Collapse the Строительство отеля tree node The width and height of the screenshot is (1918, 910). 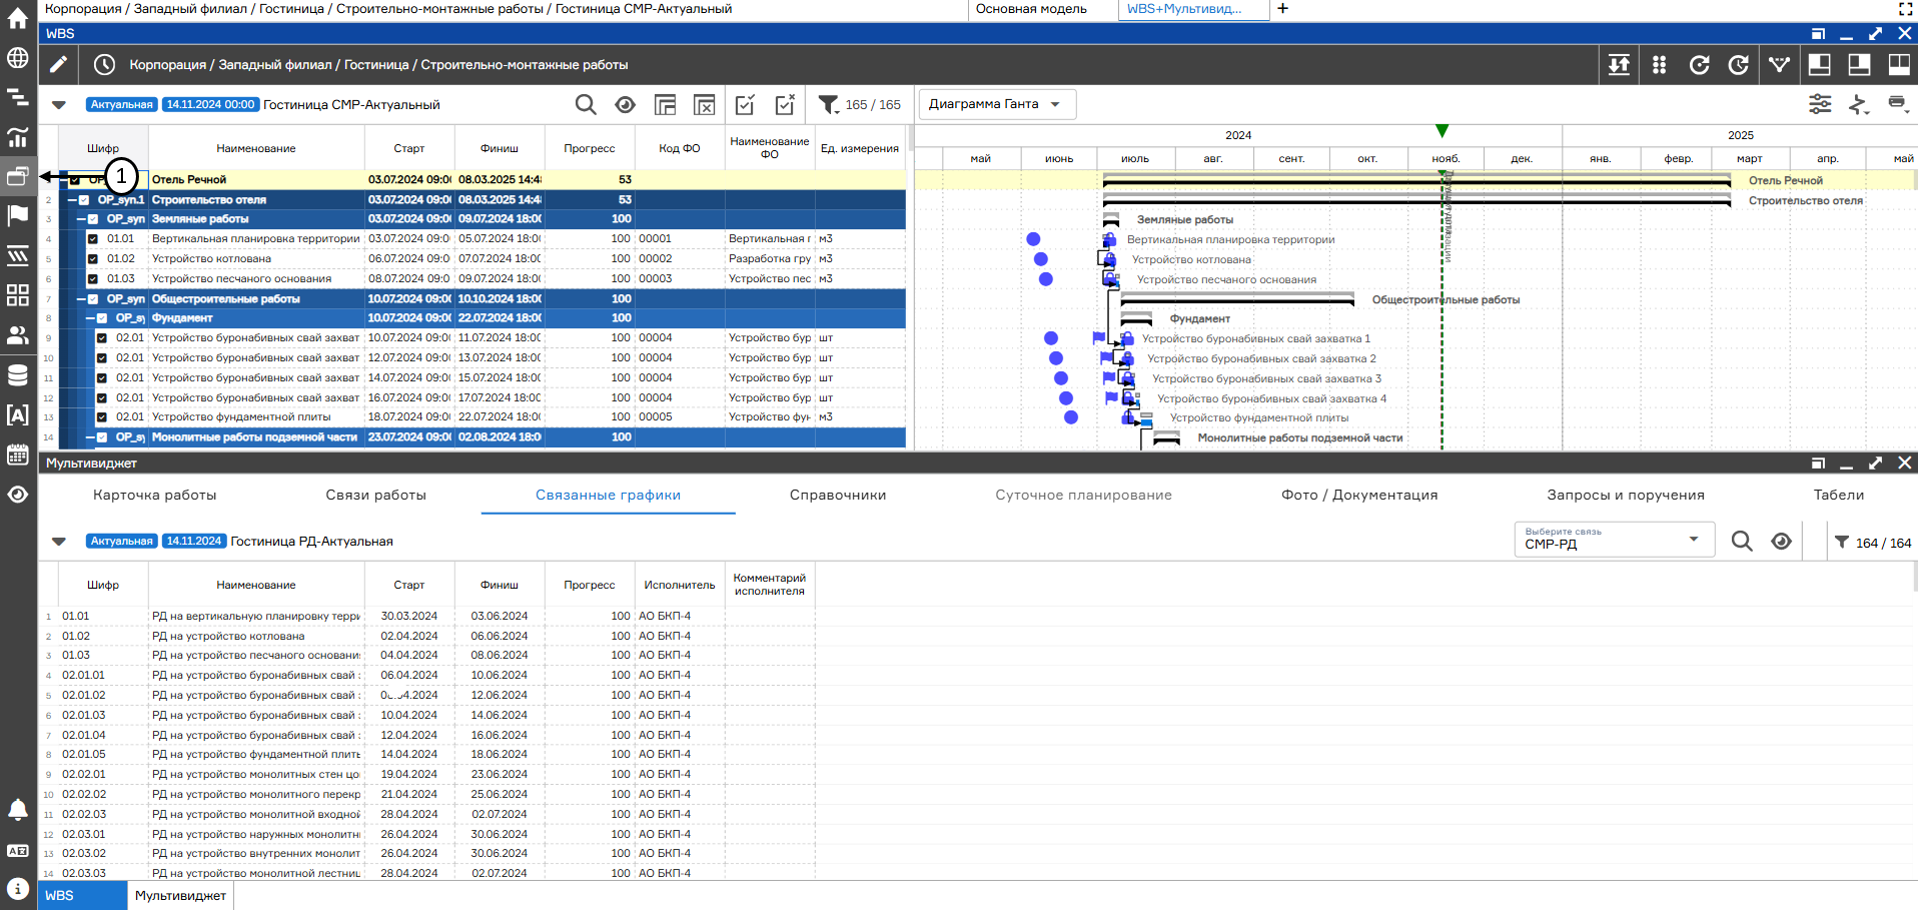(72, 200)
